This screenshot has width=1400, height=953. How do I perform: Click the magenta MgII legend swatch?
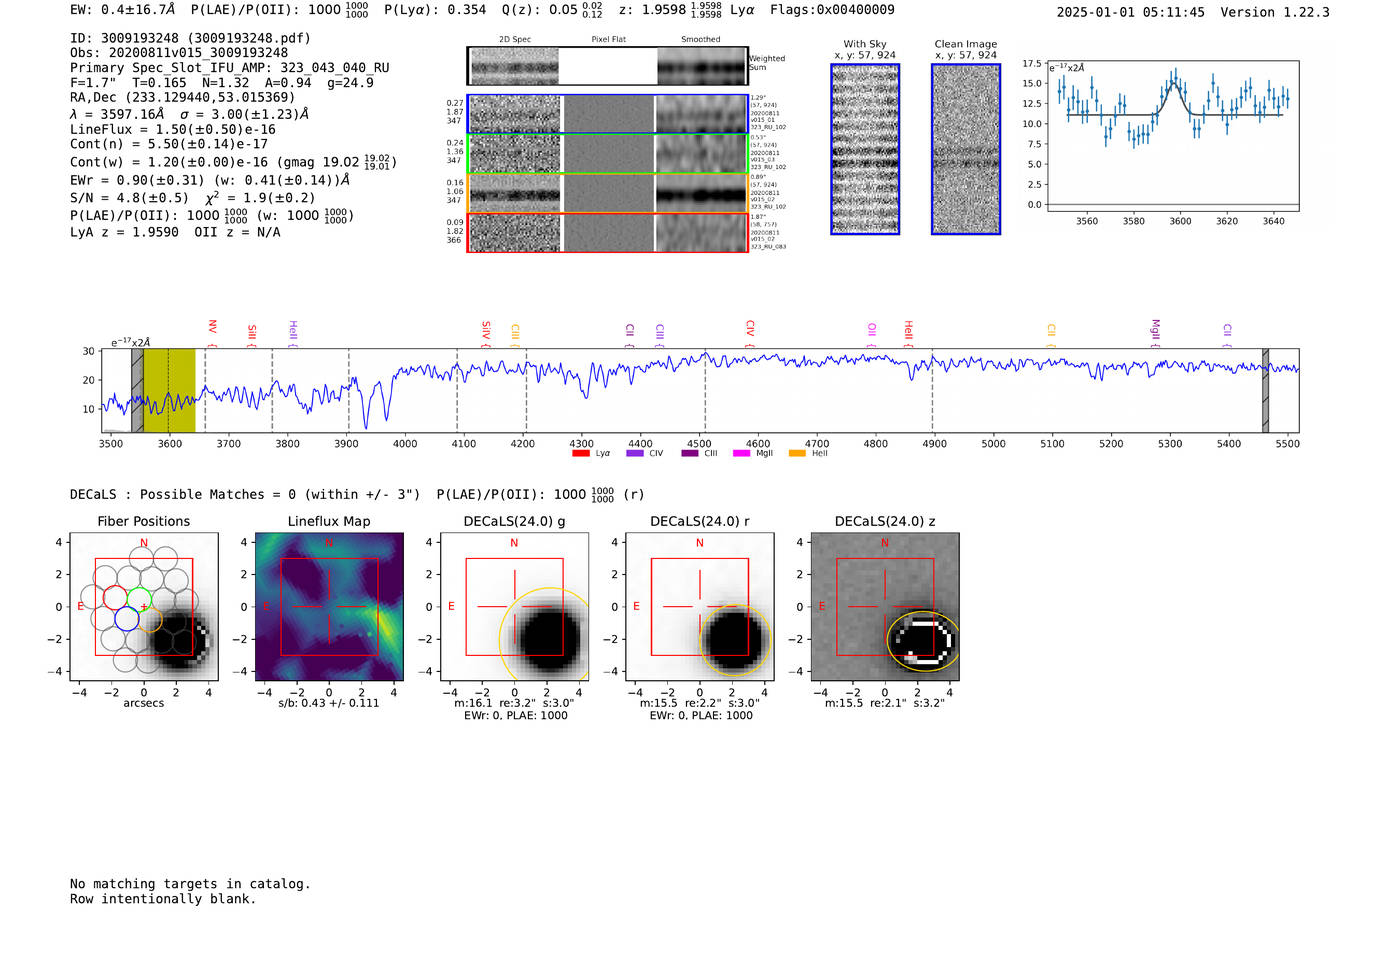pos(741,454)
